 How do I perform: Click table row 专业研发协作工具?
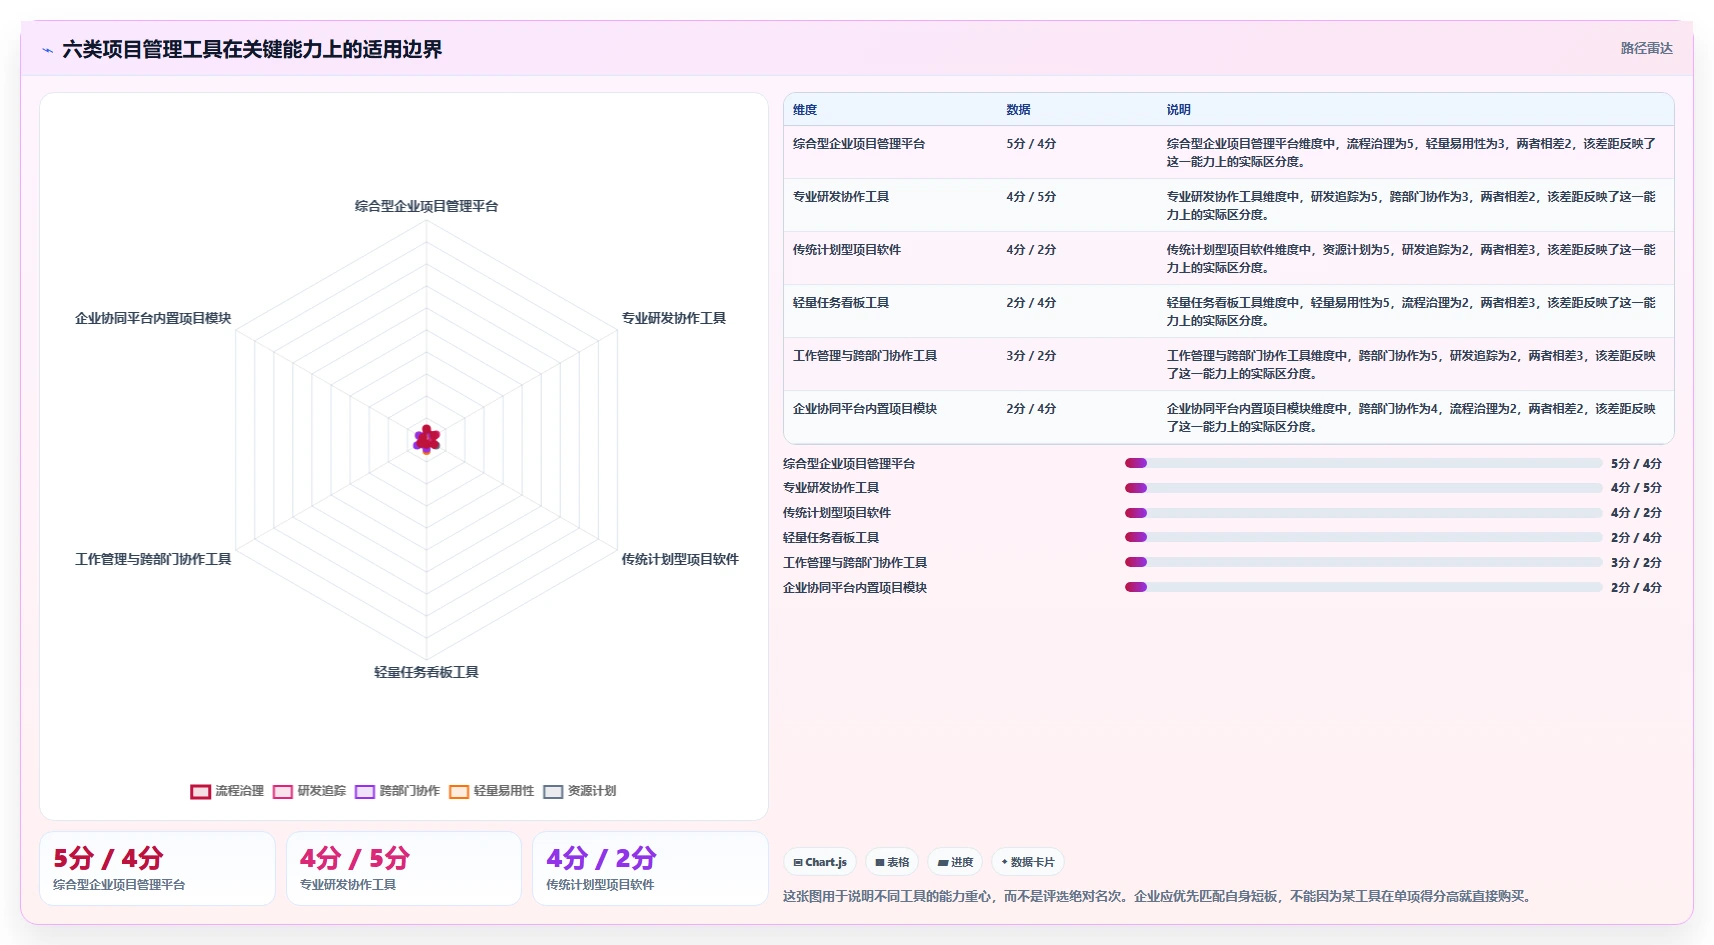click(1228, 205)
